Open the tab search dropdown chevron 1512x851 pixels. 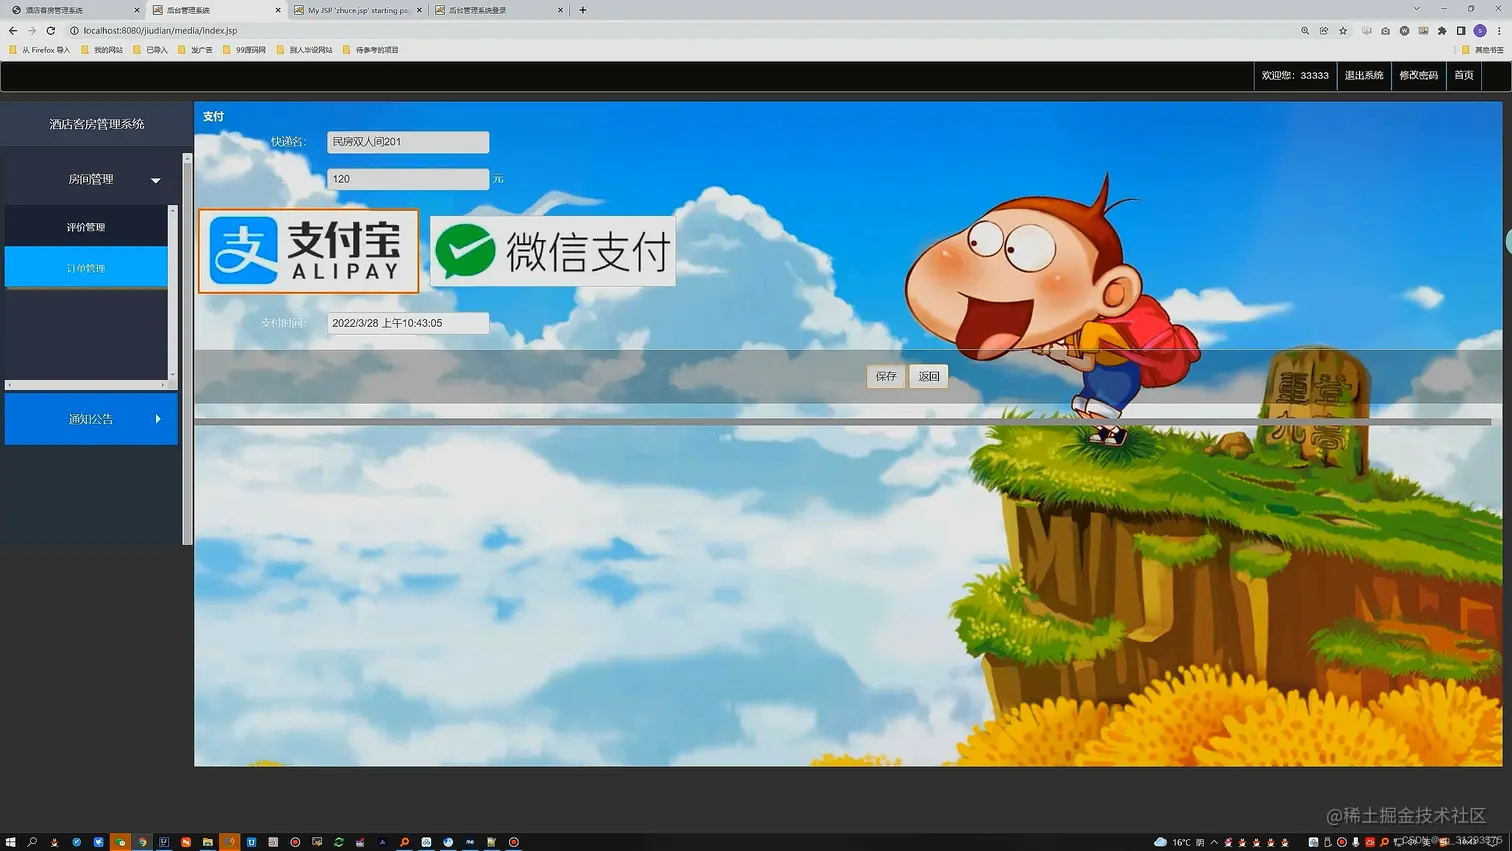coord(1416,9)
